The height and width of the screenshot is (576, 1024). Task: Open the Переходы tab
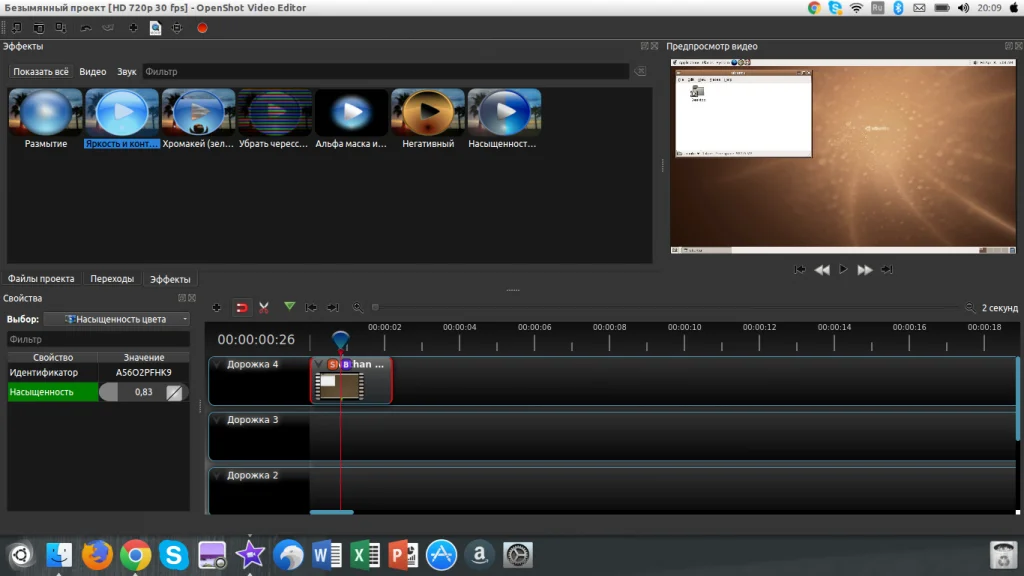coord(112,279)
